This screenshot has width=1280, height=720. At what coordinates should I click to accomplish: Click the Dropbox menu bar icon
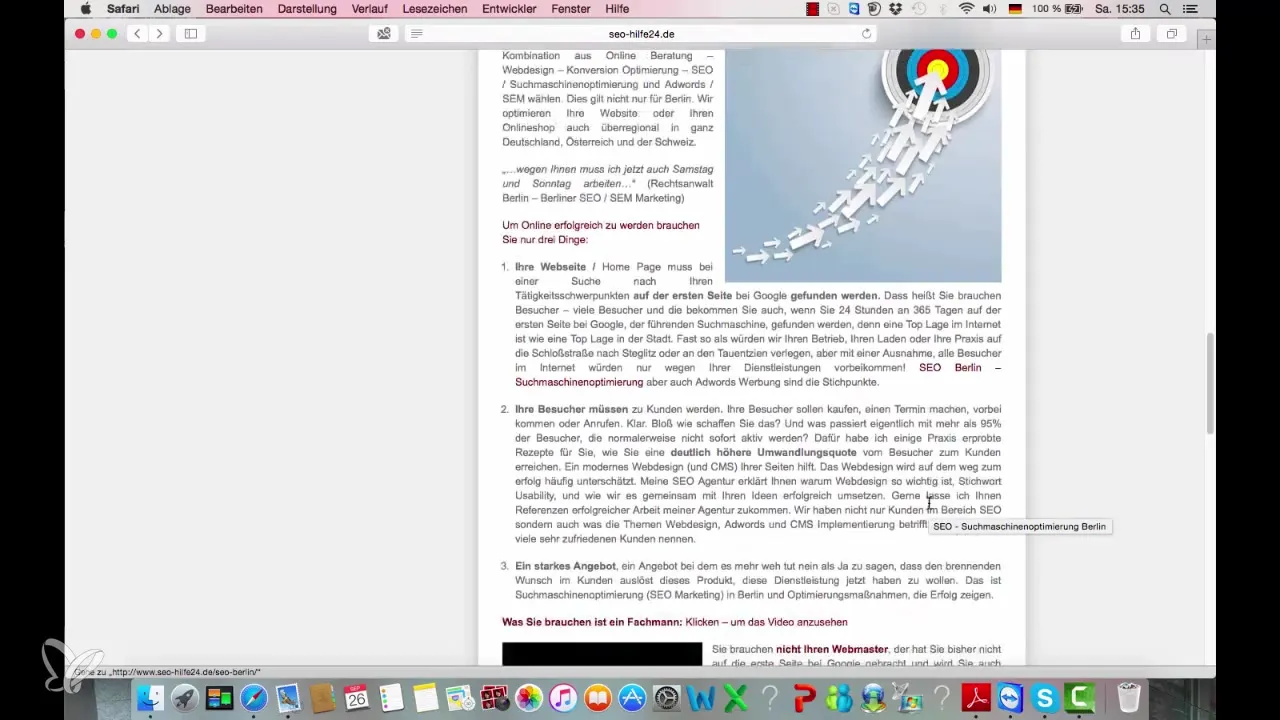point(894,9)
